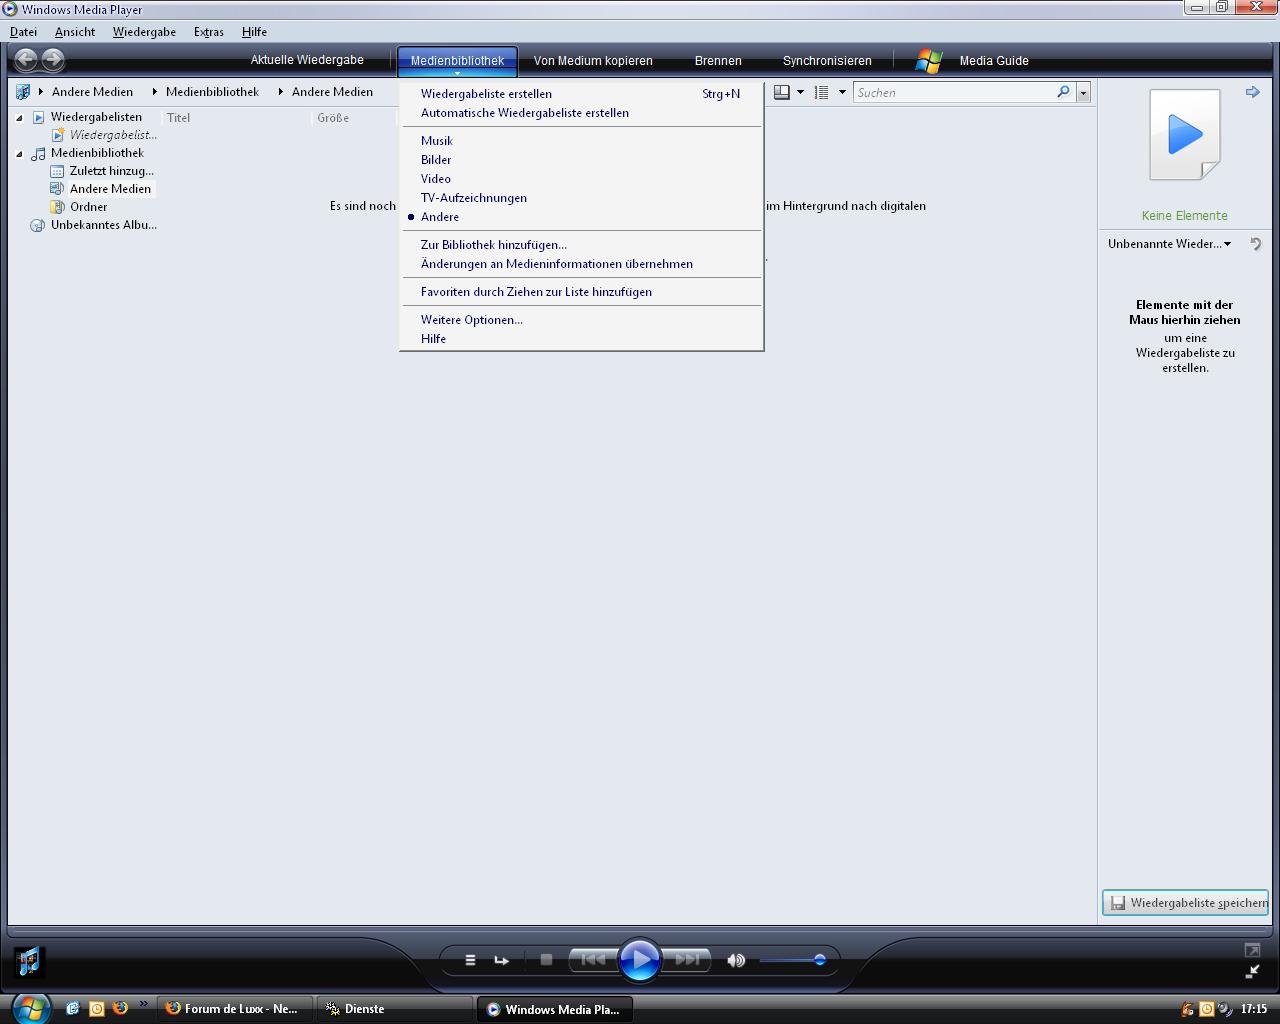
Task: Open the Wiedergabe menu
Action: 144,32
